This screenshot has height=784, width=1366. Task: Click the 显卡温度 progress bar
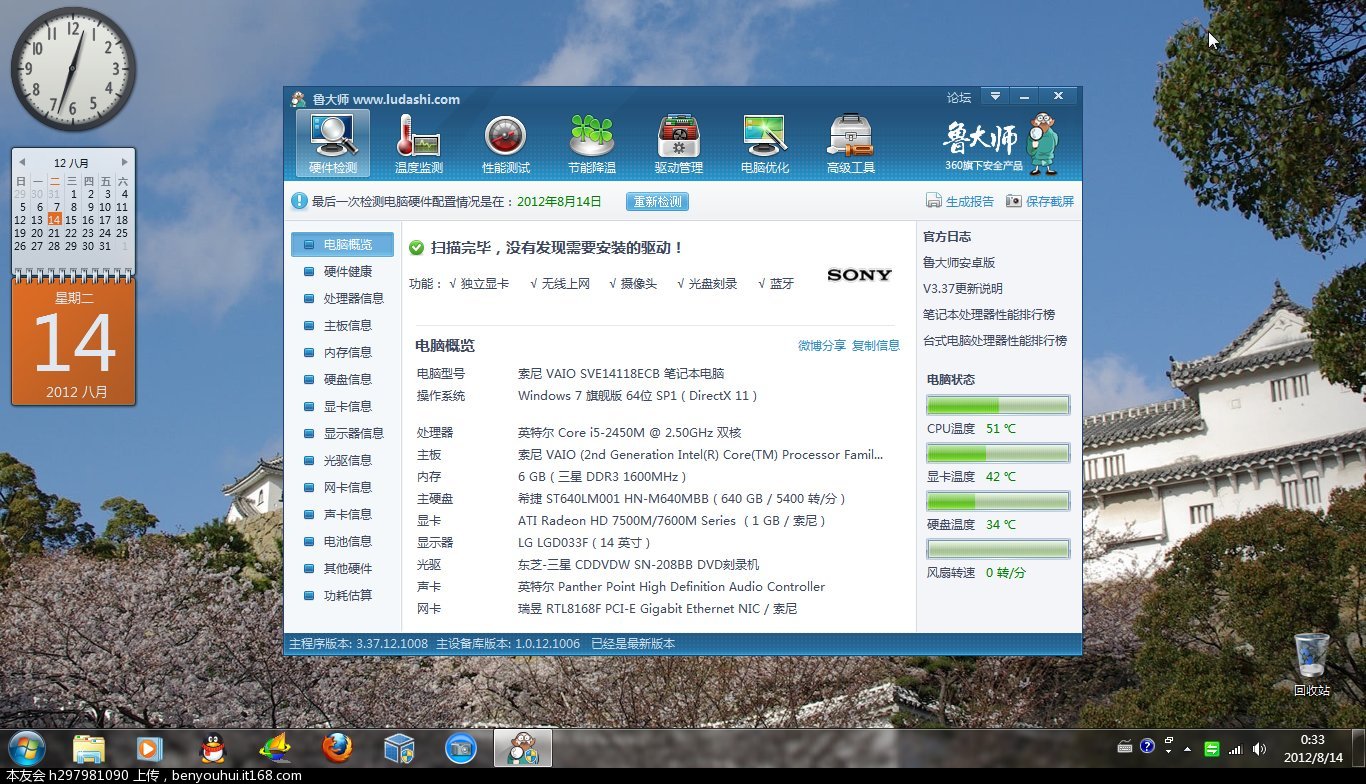pos(998,453)
